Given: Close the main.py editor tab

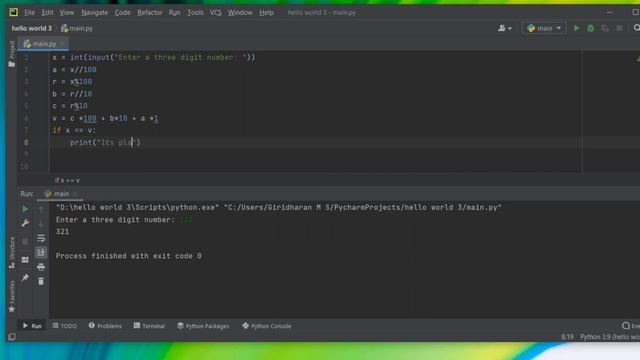Looking at the screenshot, I should tap(63, 44).
